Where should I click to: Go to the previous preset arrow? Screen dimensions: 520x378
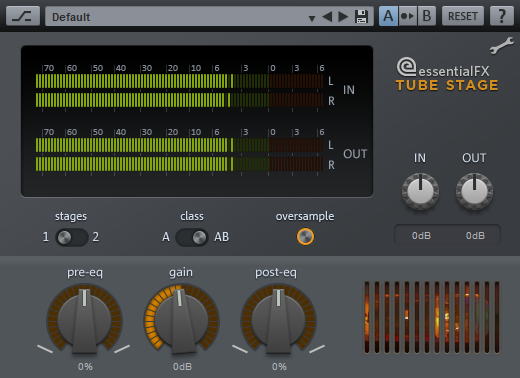327,16
